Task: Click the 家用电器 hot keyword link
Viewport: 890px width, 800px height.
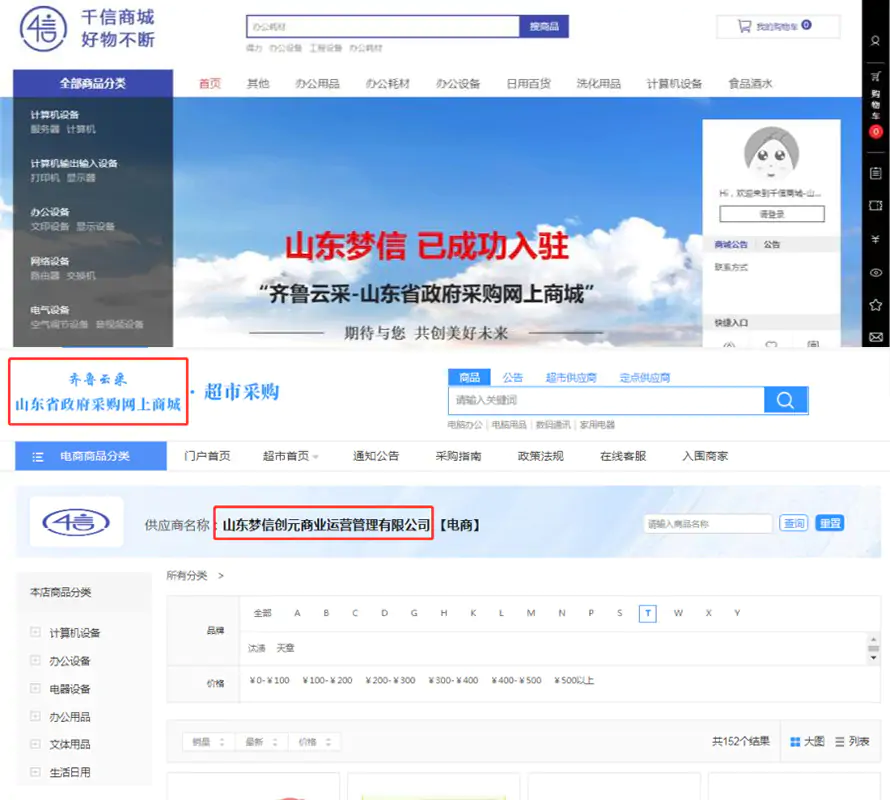Action: point(597,425)
